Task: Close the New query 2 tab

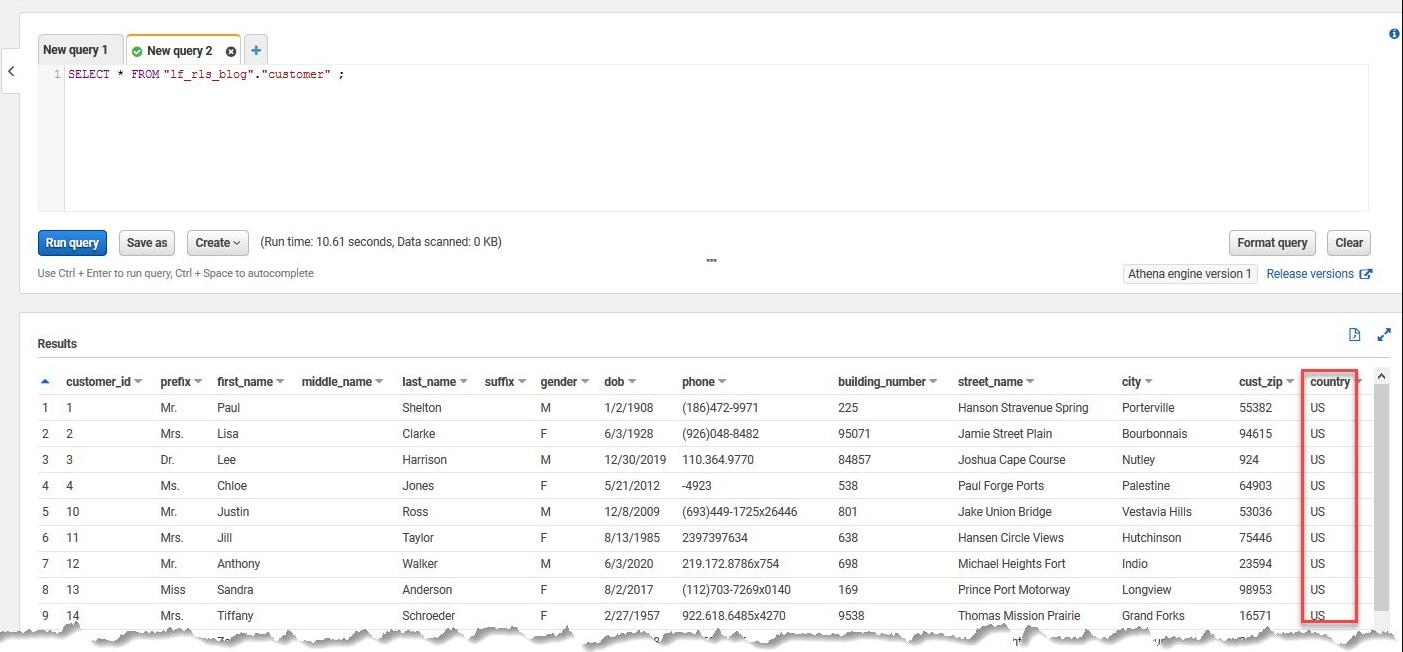Action: tap(231, 51)
